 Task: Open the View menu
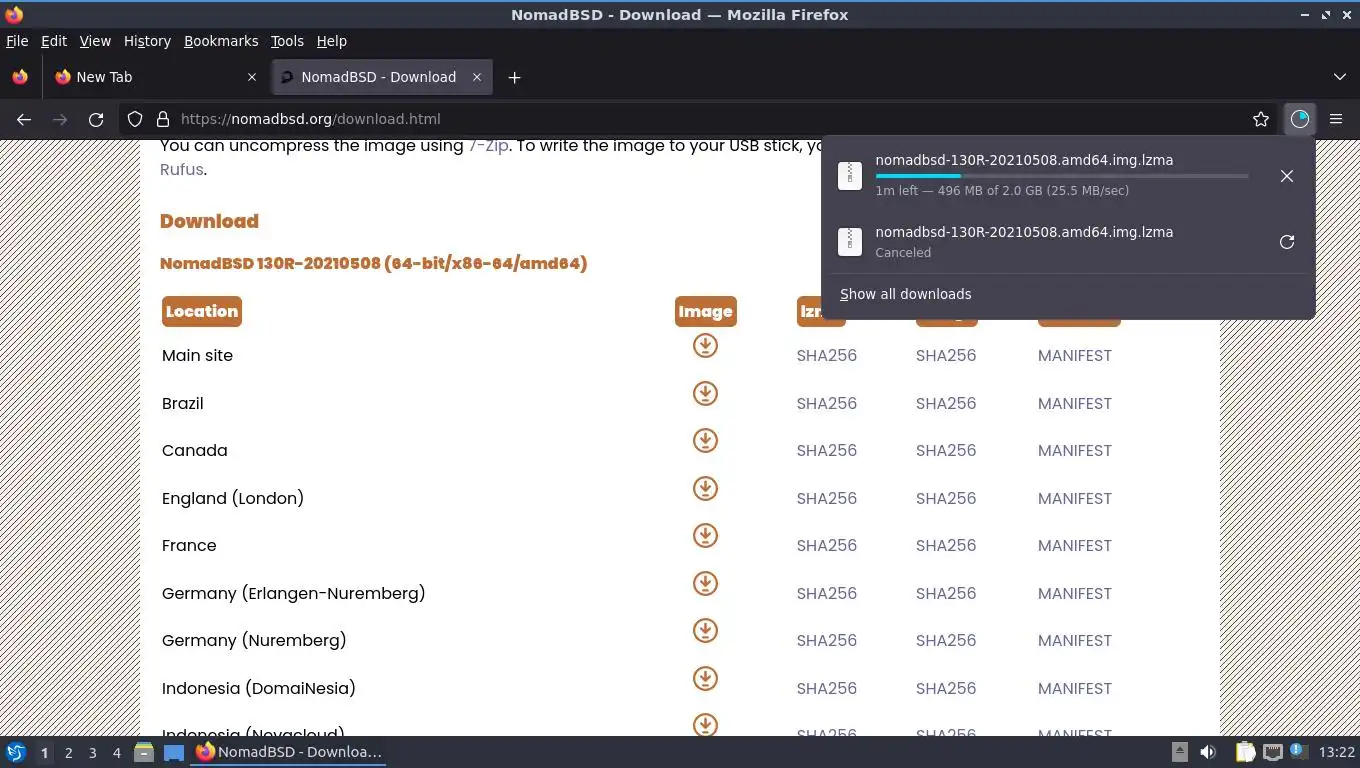tap(95, 41)
